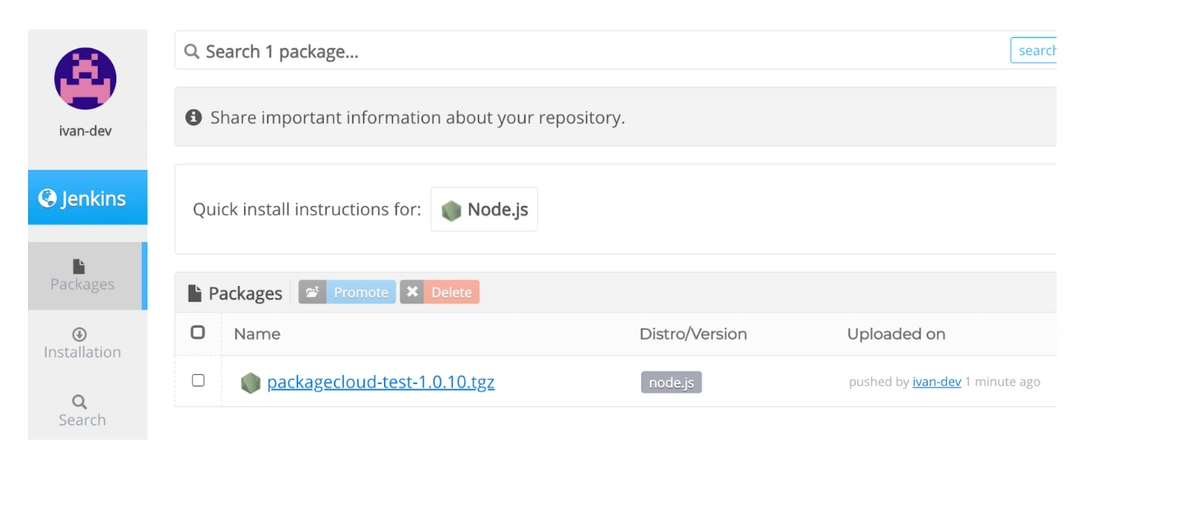Check the packagecloud-test-1.0.10.tgz row checkbox

(x=198, y=380)
